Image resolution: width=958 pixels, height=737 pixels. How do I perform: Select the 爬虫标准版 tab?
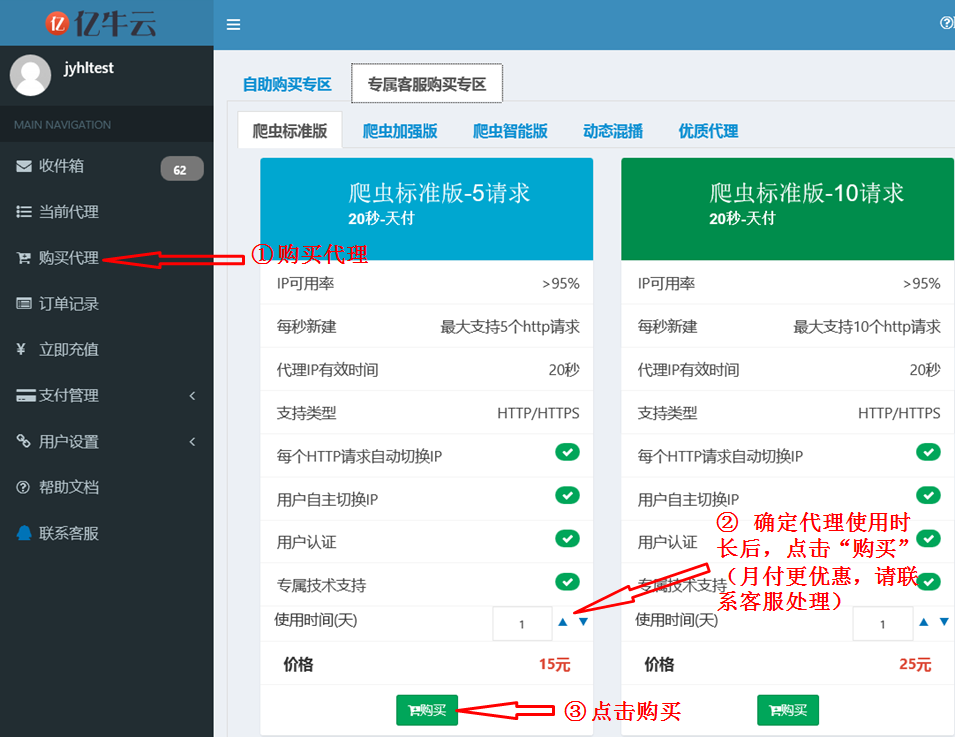coord(290,131)
